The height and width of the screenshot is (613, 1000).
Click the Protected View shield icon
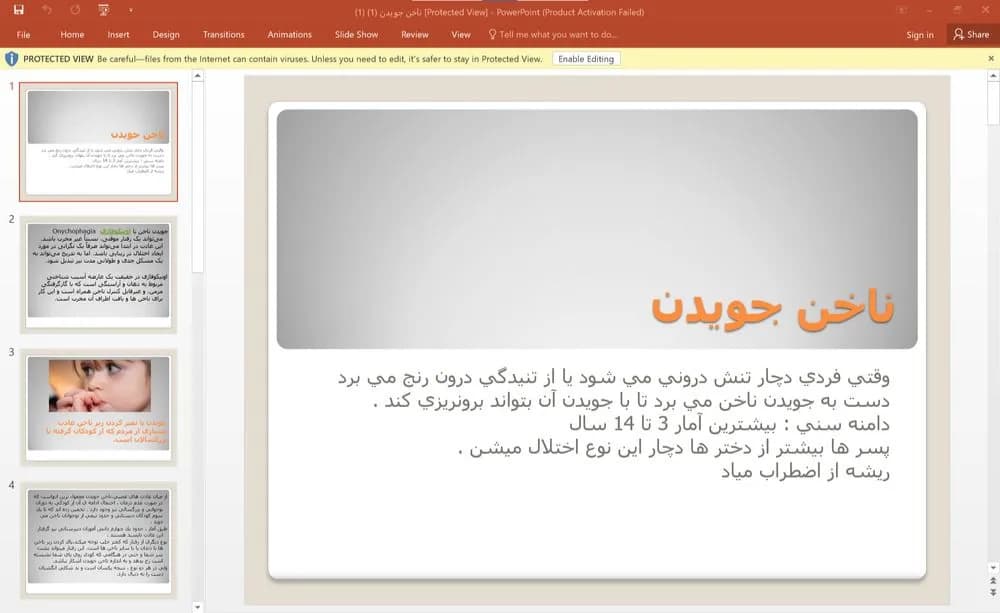(11, 59)
